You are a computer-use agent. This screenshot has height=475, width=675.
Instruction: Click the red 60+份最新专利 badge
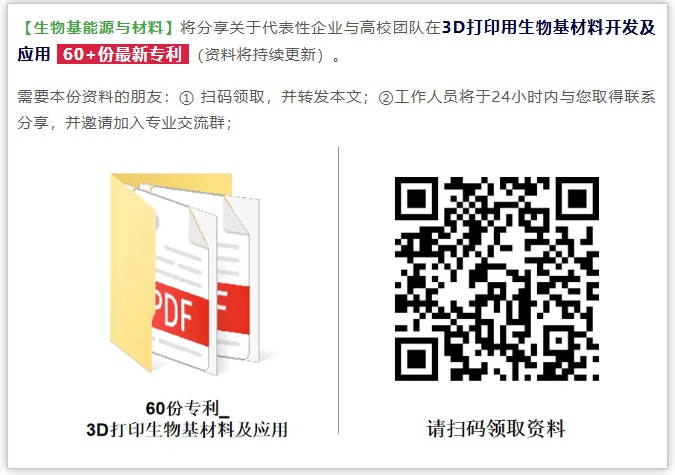click(123, 54)
